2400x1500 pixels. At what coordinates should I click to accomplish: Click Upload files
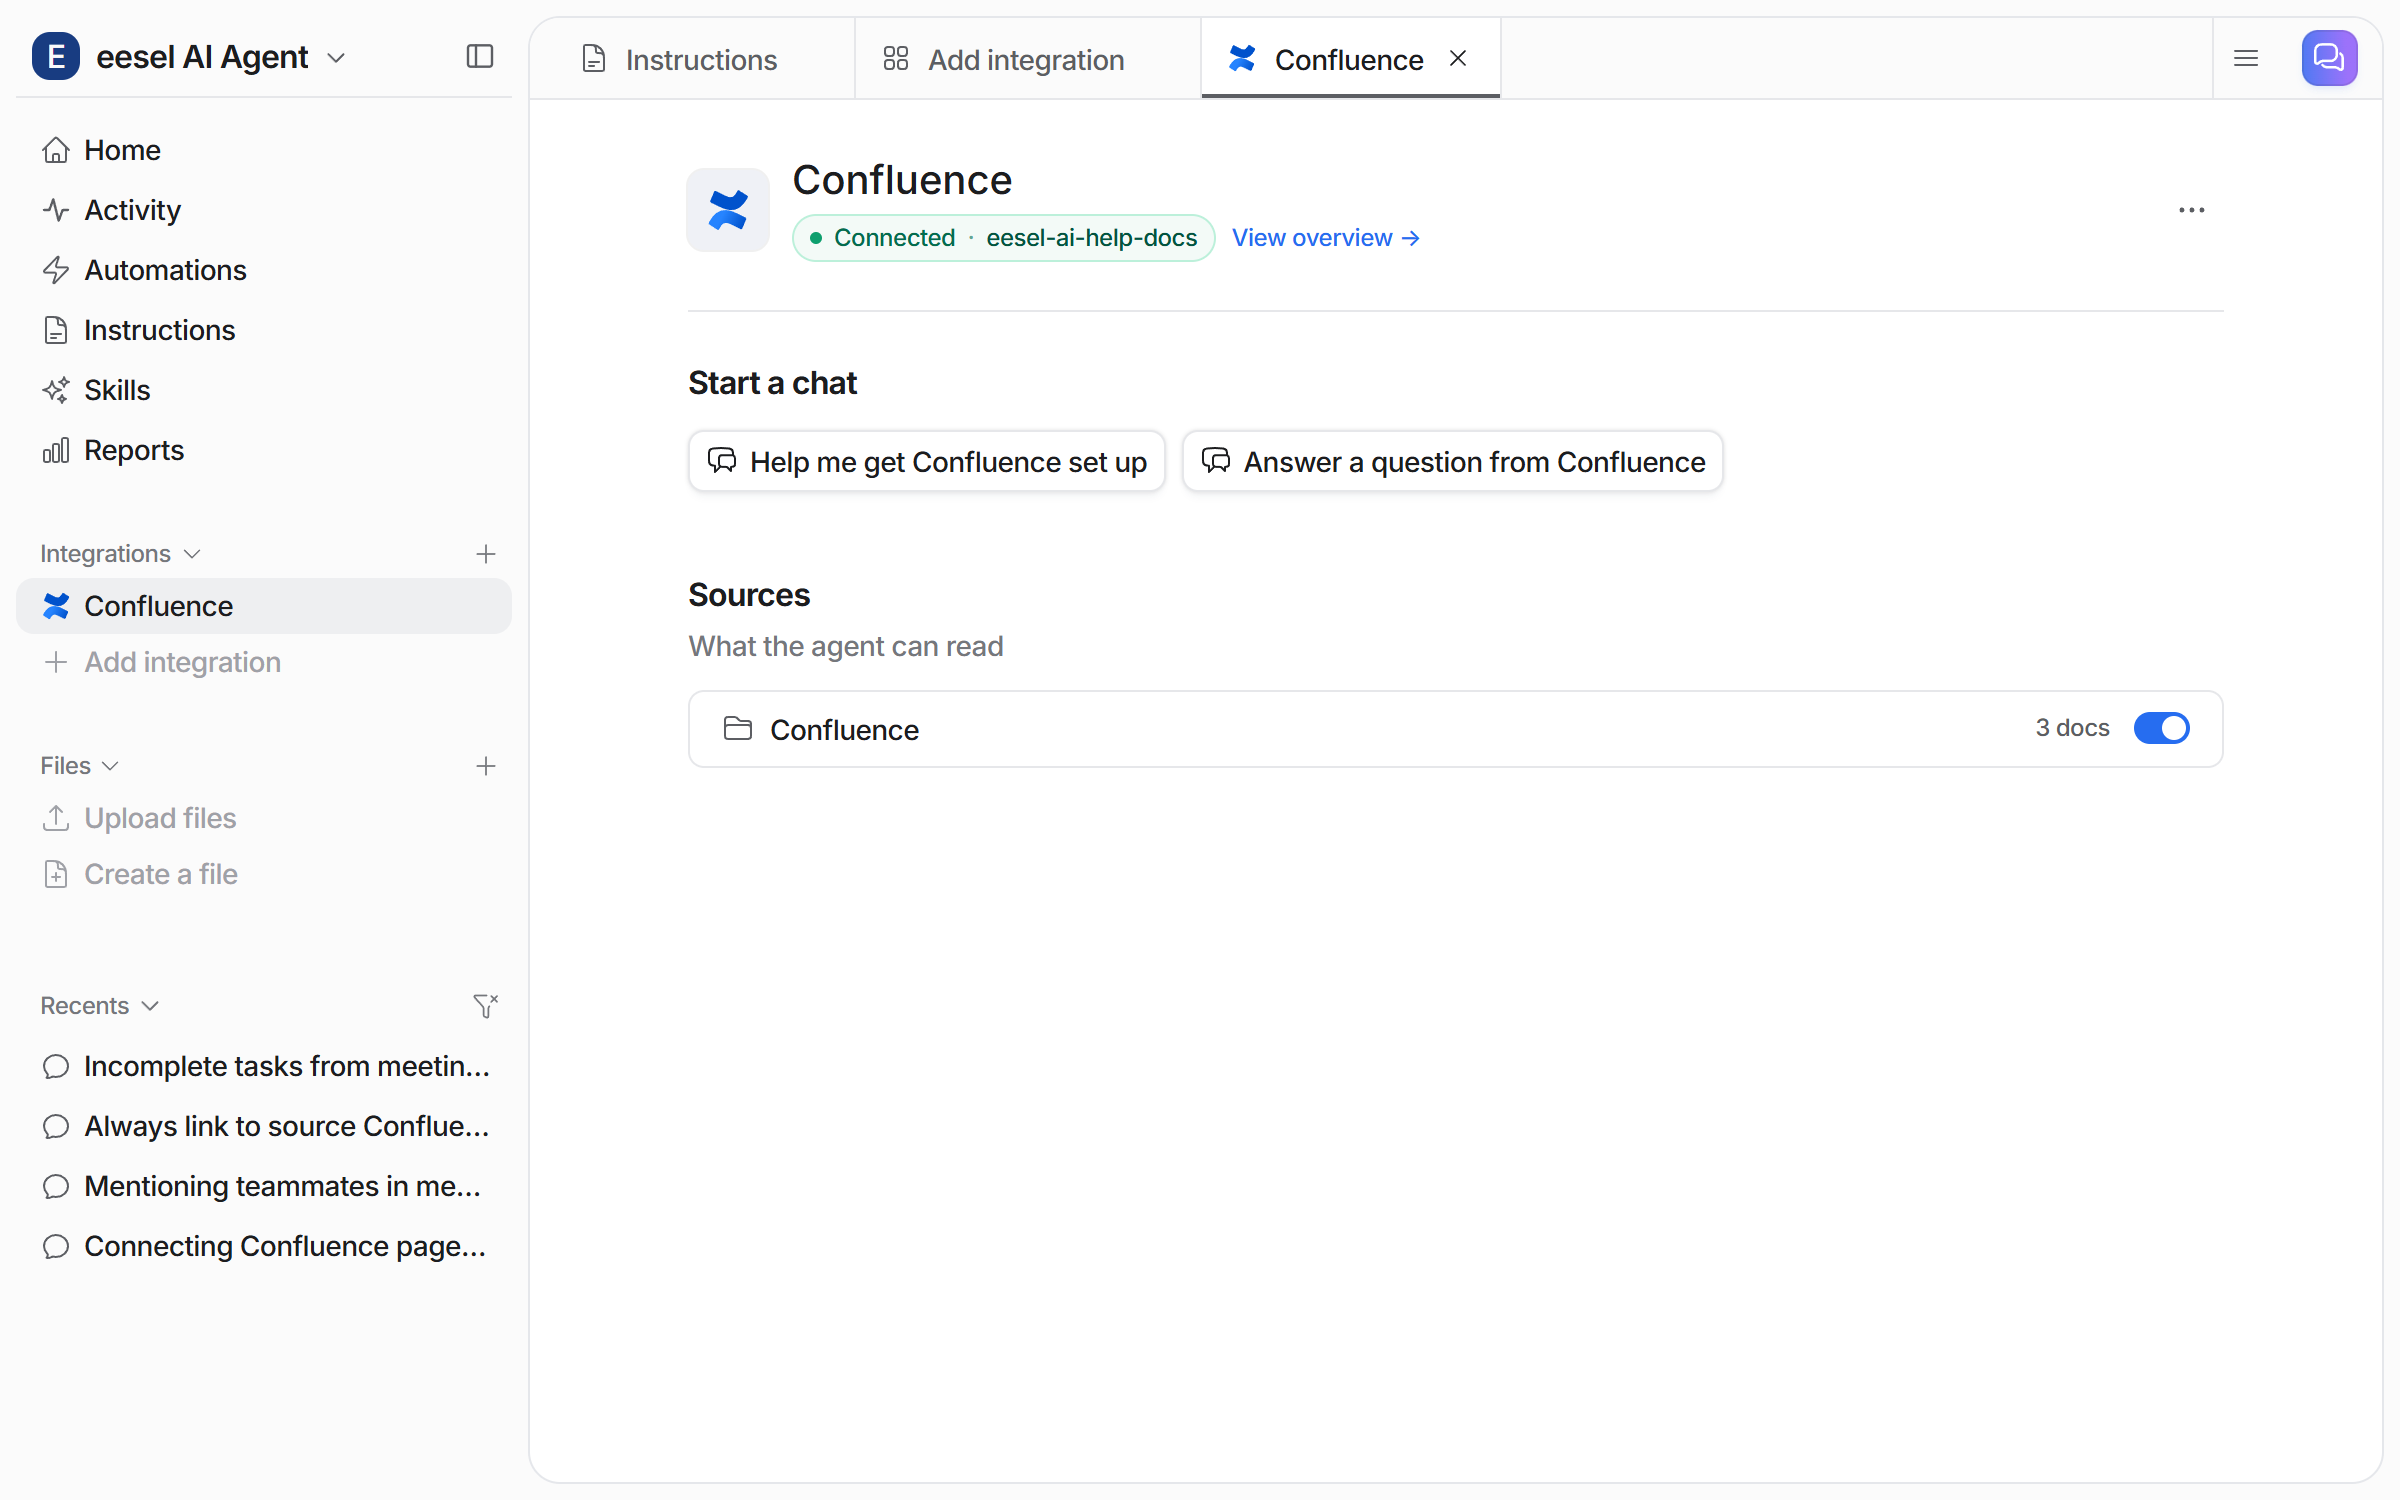point(264,818)
